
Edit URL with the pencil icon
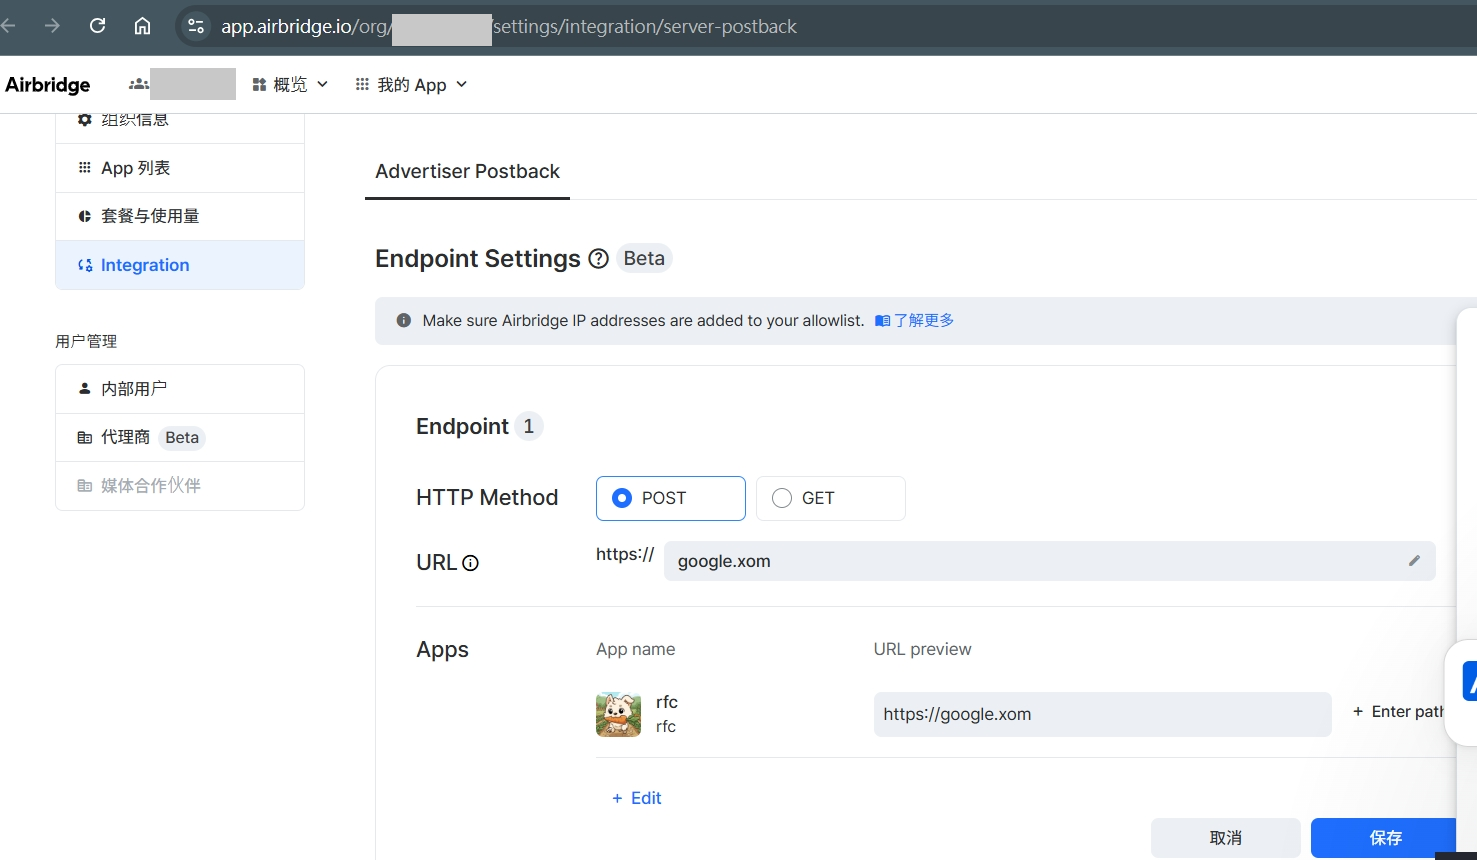tap(1414, 561)
